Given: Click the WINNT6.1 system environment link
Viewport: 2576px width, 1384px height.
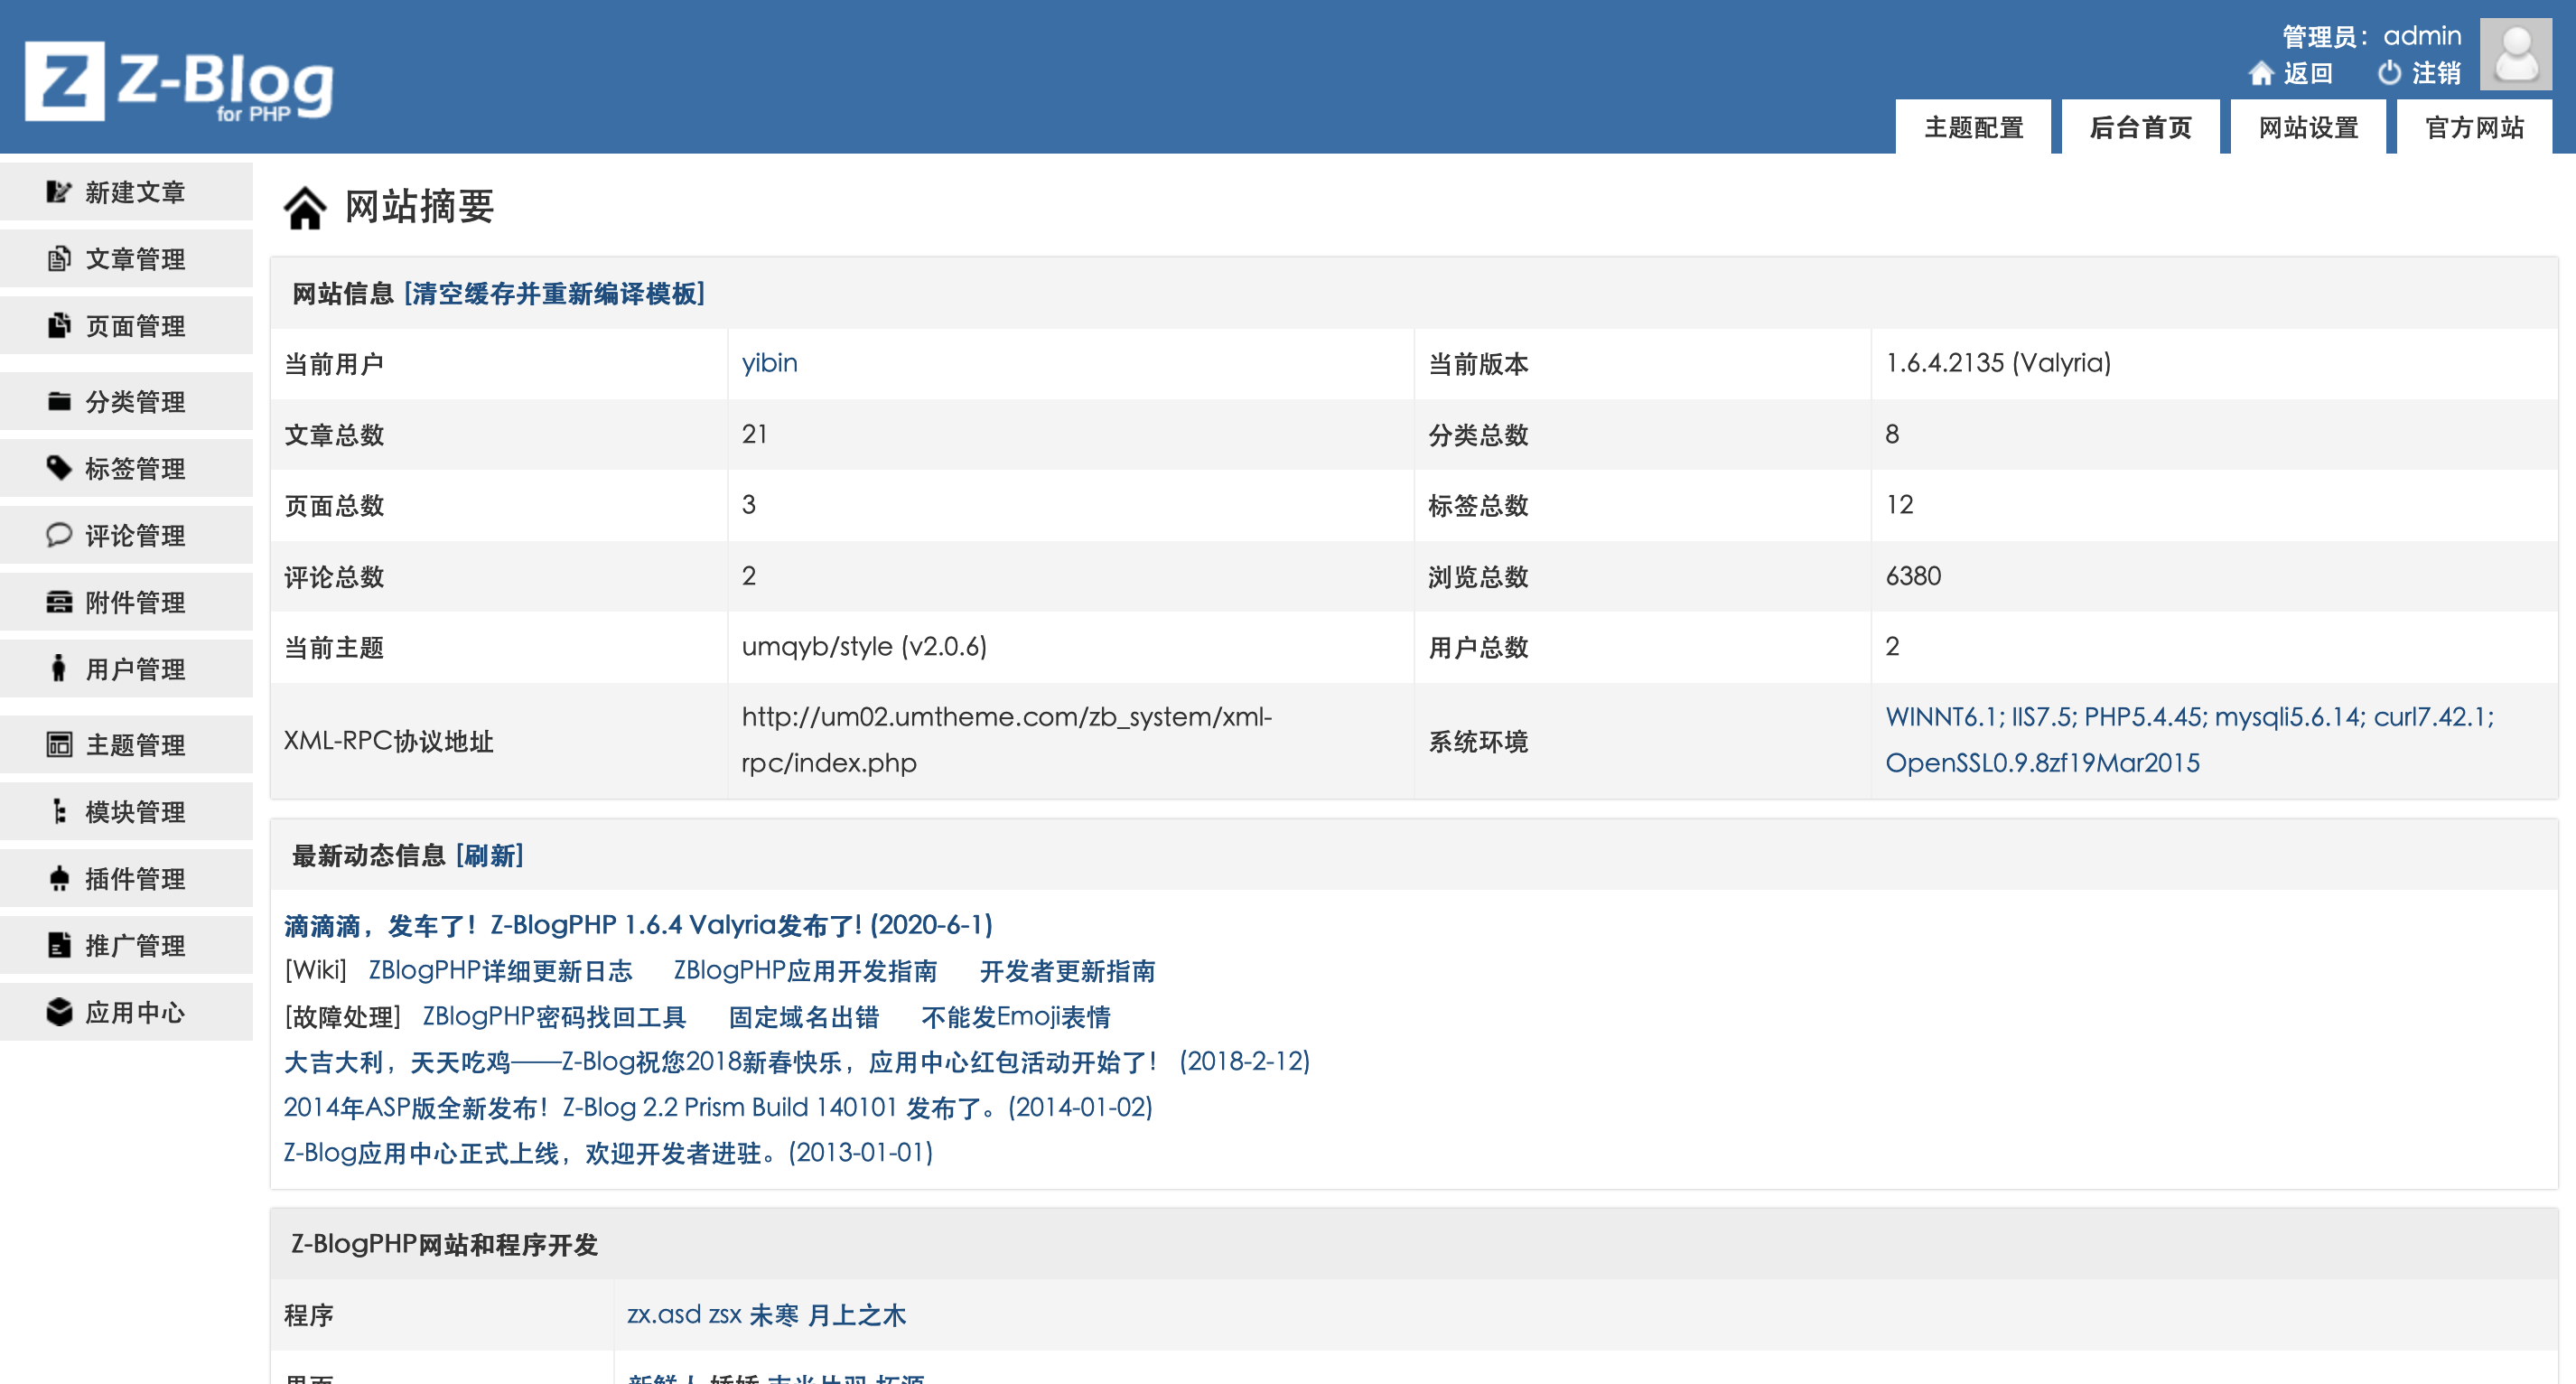Looking at the screenshot, I should tap(2190, 739).
